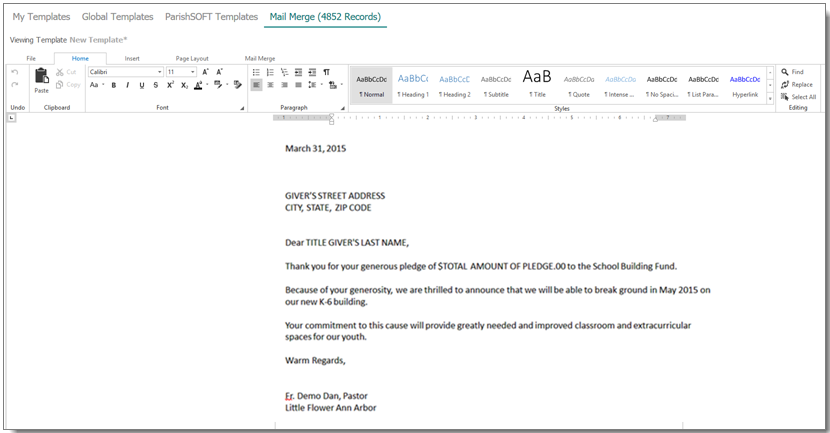Open the line spacing options
This screenshot has width=830, height=433.
click(x=314, y=85)
